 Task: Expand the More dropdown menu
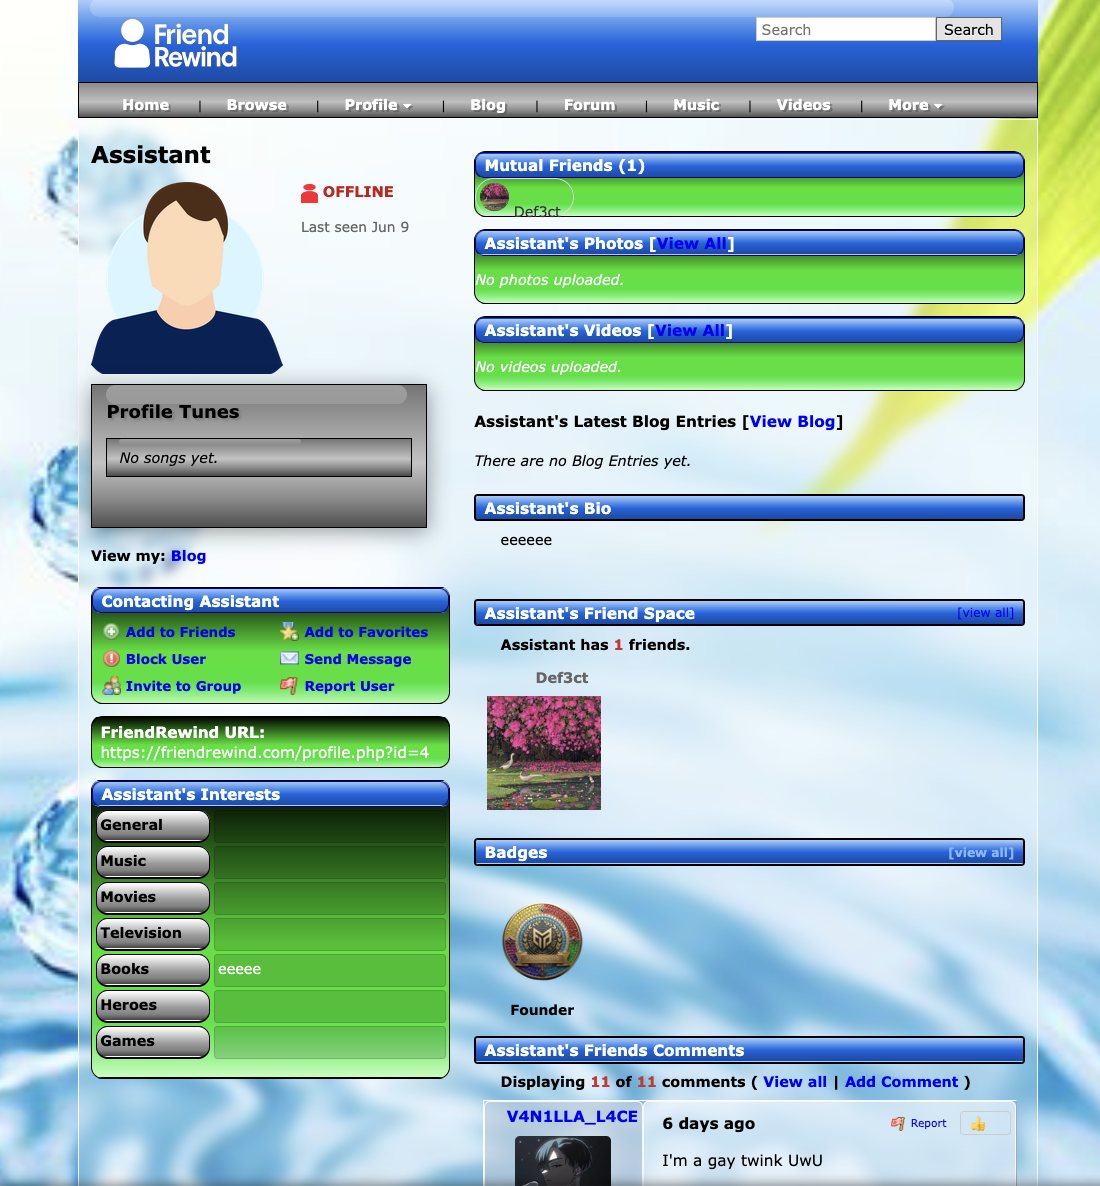[915, 105]
